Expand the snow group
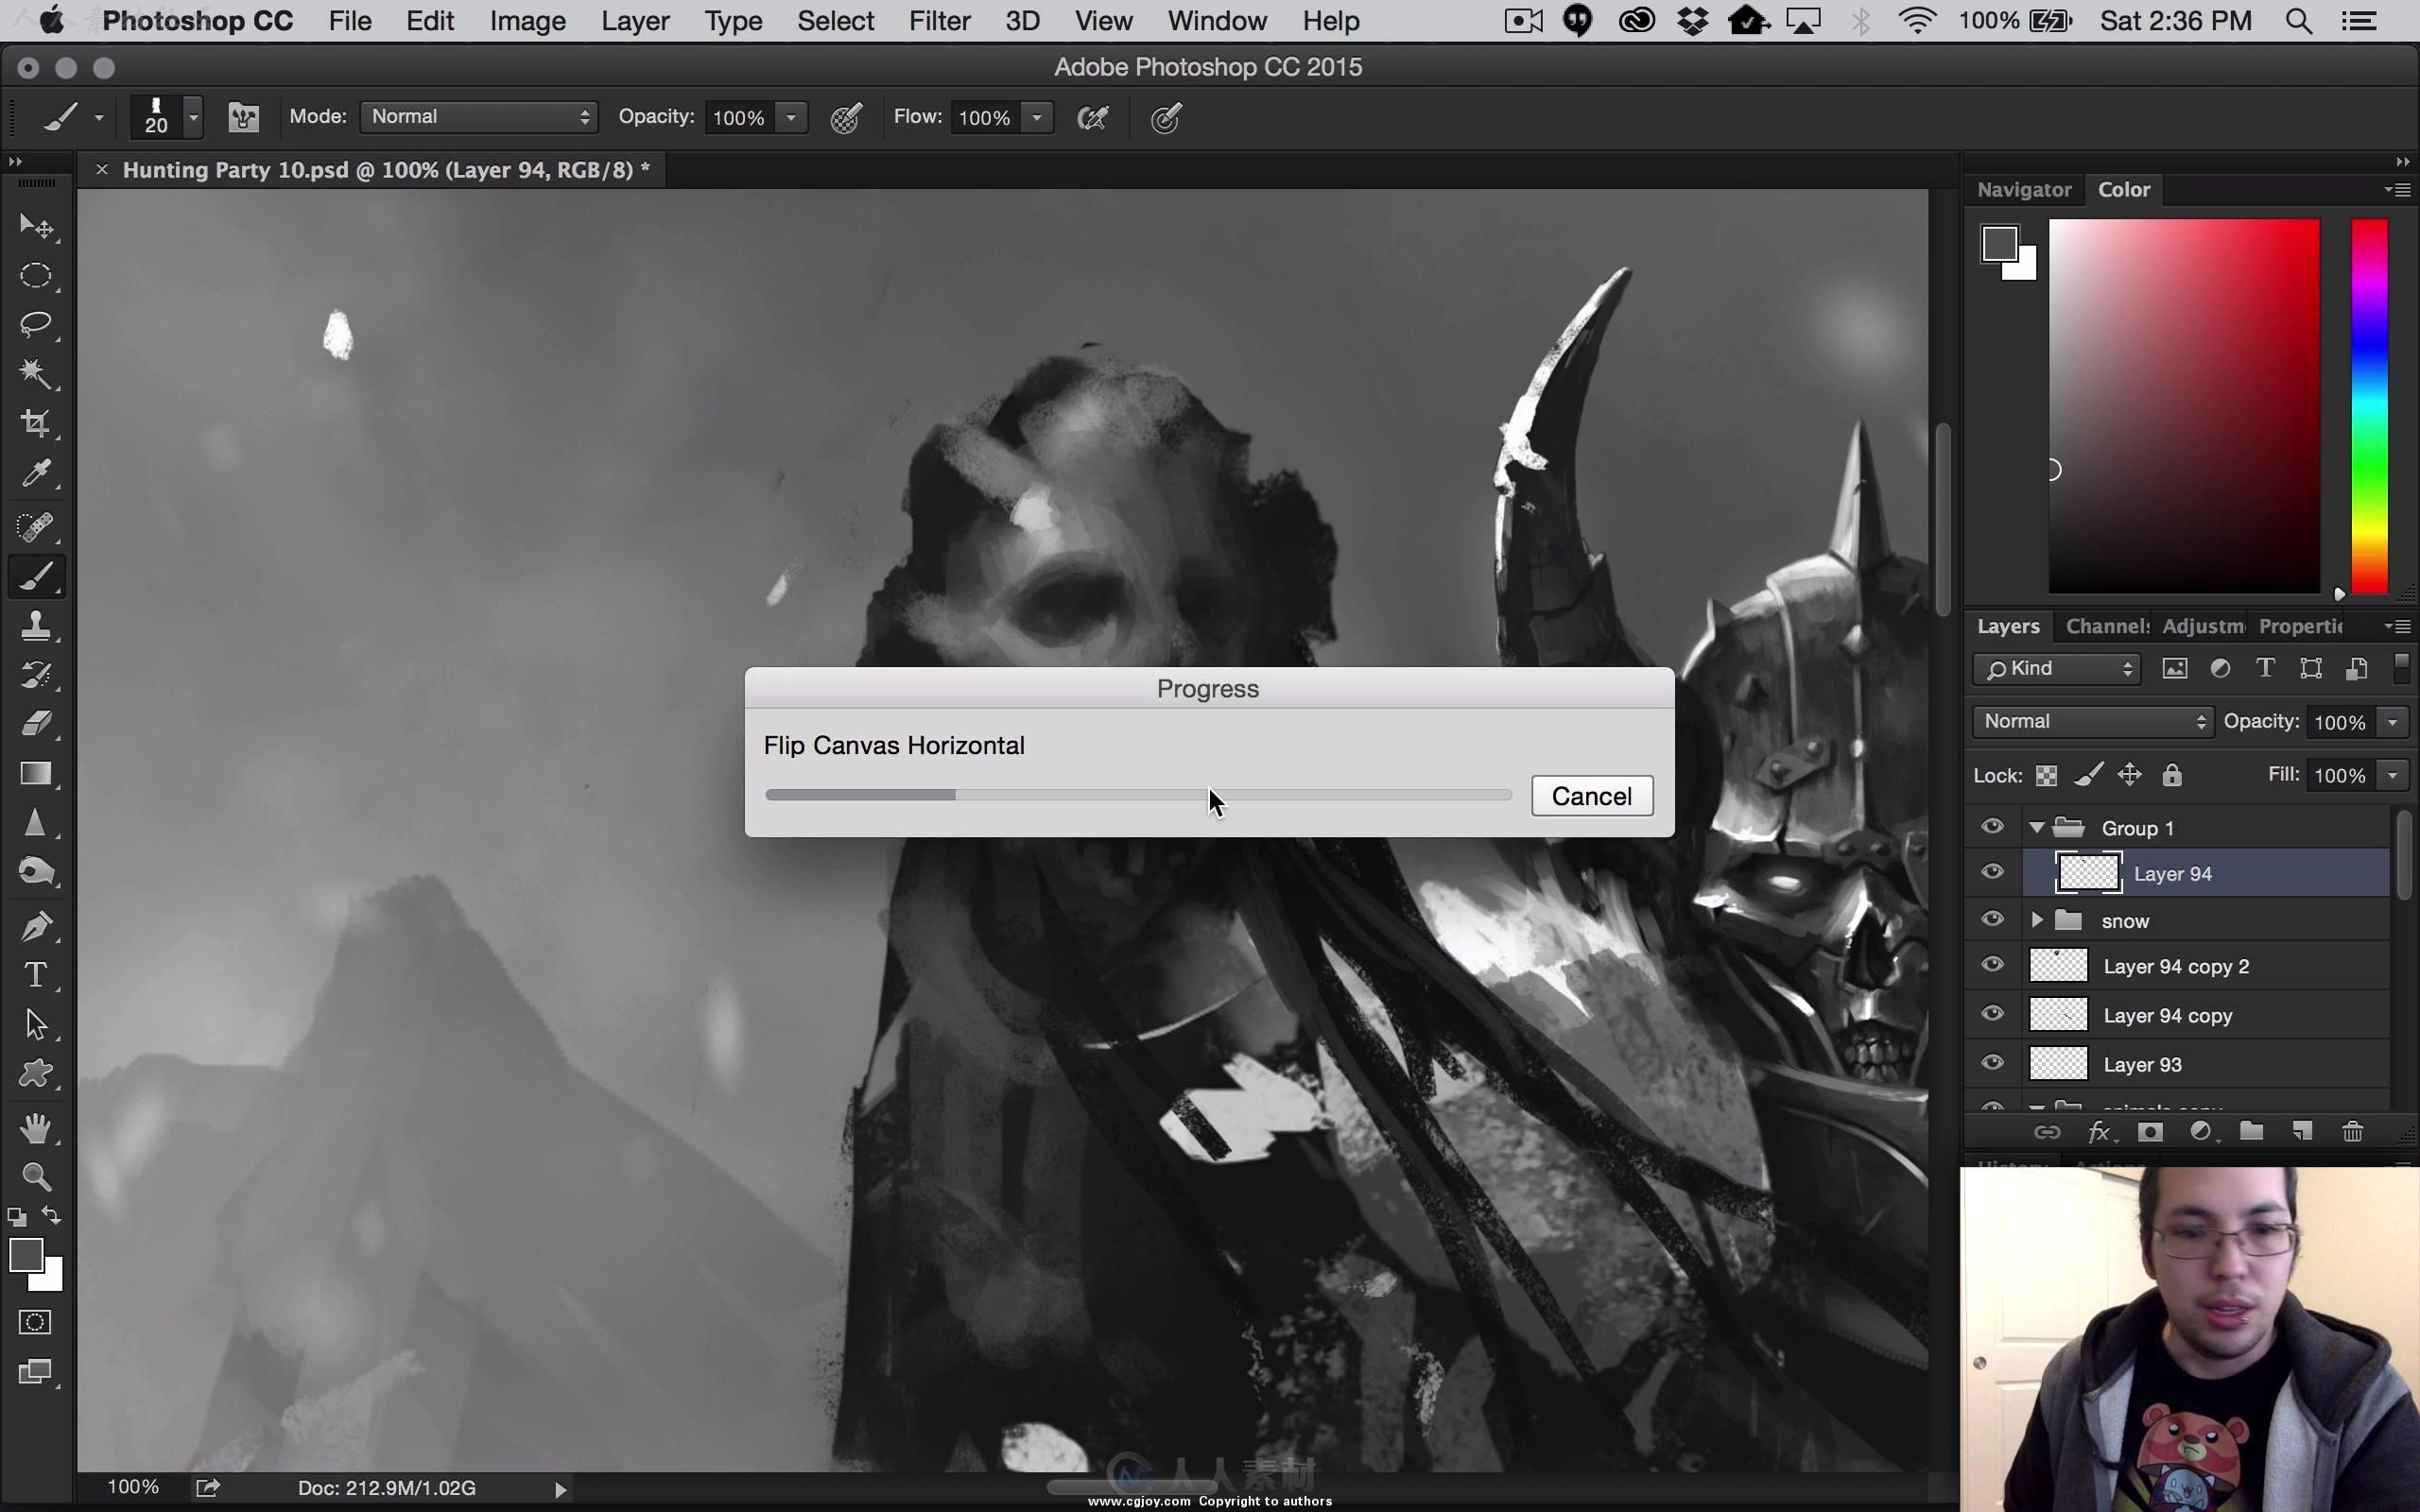 [2037, 920]
